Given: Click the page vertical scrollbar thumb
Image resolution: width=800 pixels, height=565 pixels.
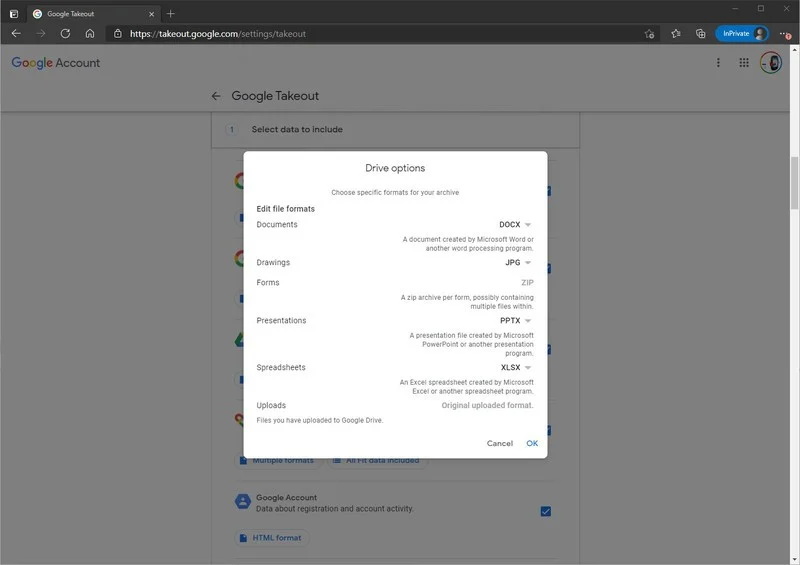Looking at the screenshot, I should pyautogui.click(x=794, y=183).
